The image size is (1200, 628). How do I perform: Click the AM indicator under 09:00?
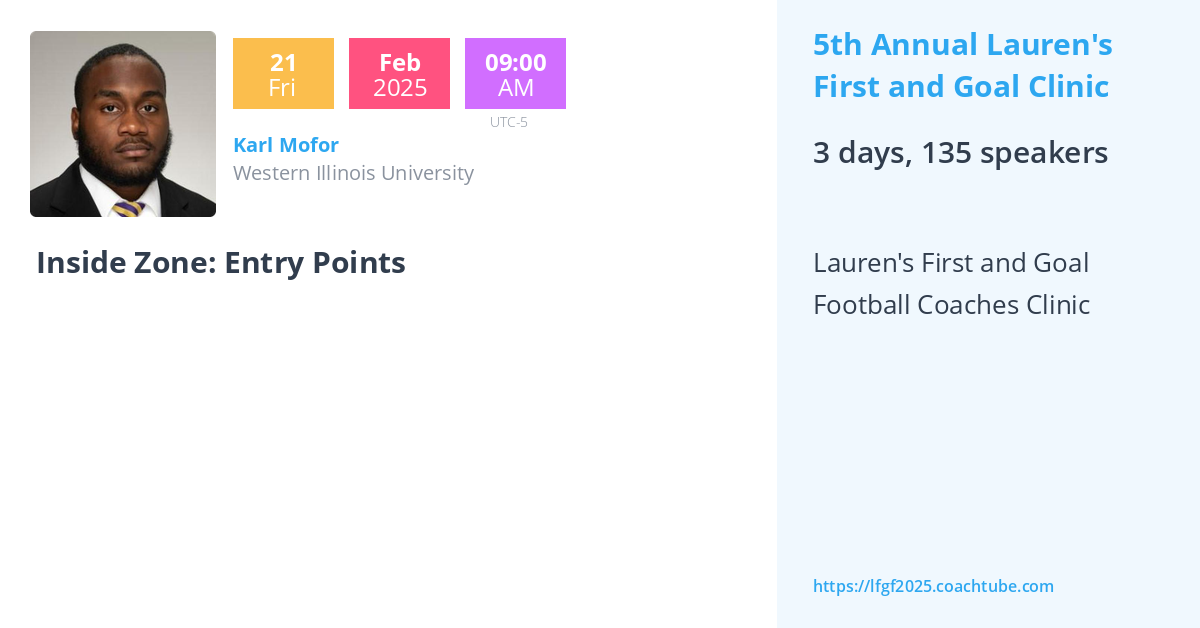pos(515,88)
